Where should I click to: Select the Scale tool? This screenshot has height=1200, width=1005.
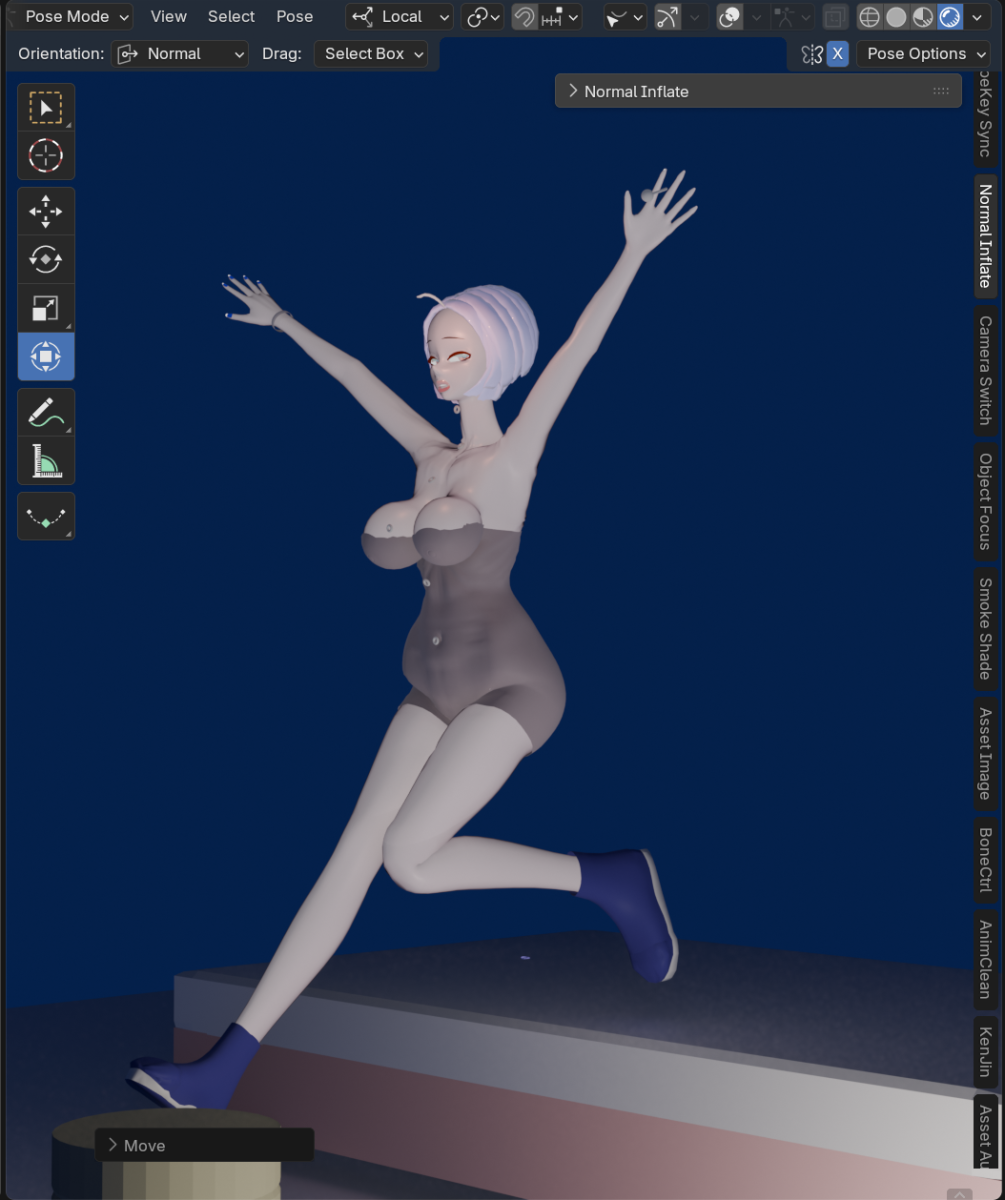pyautogui.click(x=46, y=309)
